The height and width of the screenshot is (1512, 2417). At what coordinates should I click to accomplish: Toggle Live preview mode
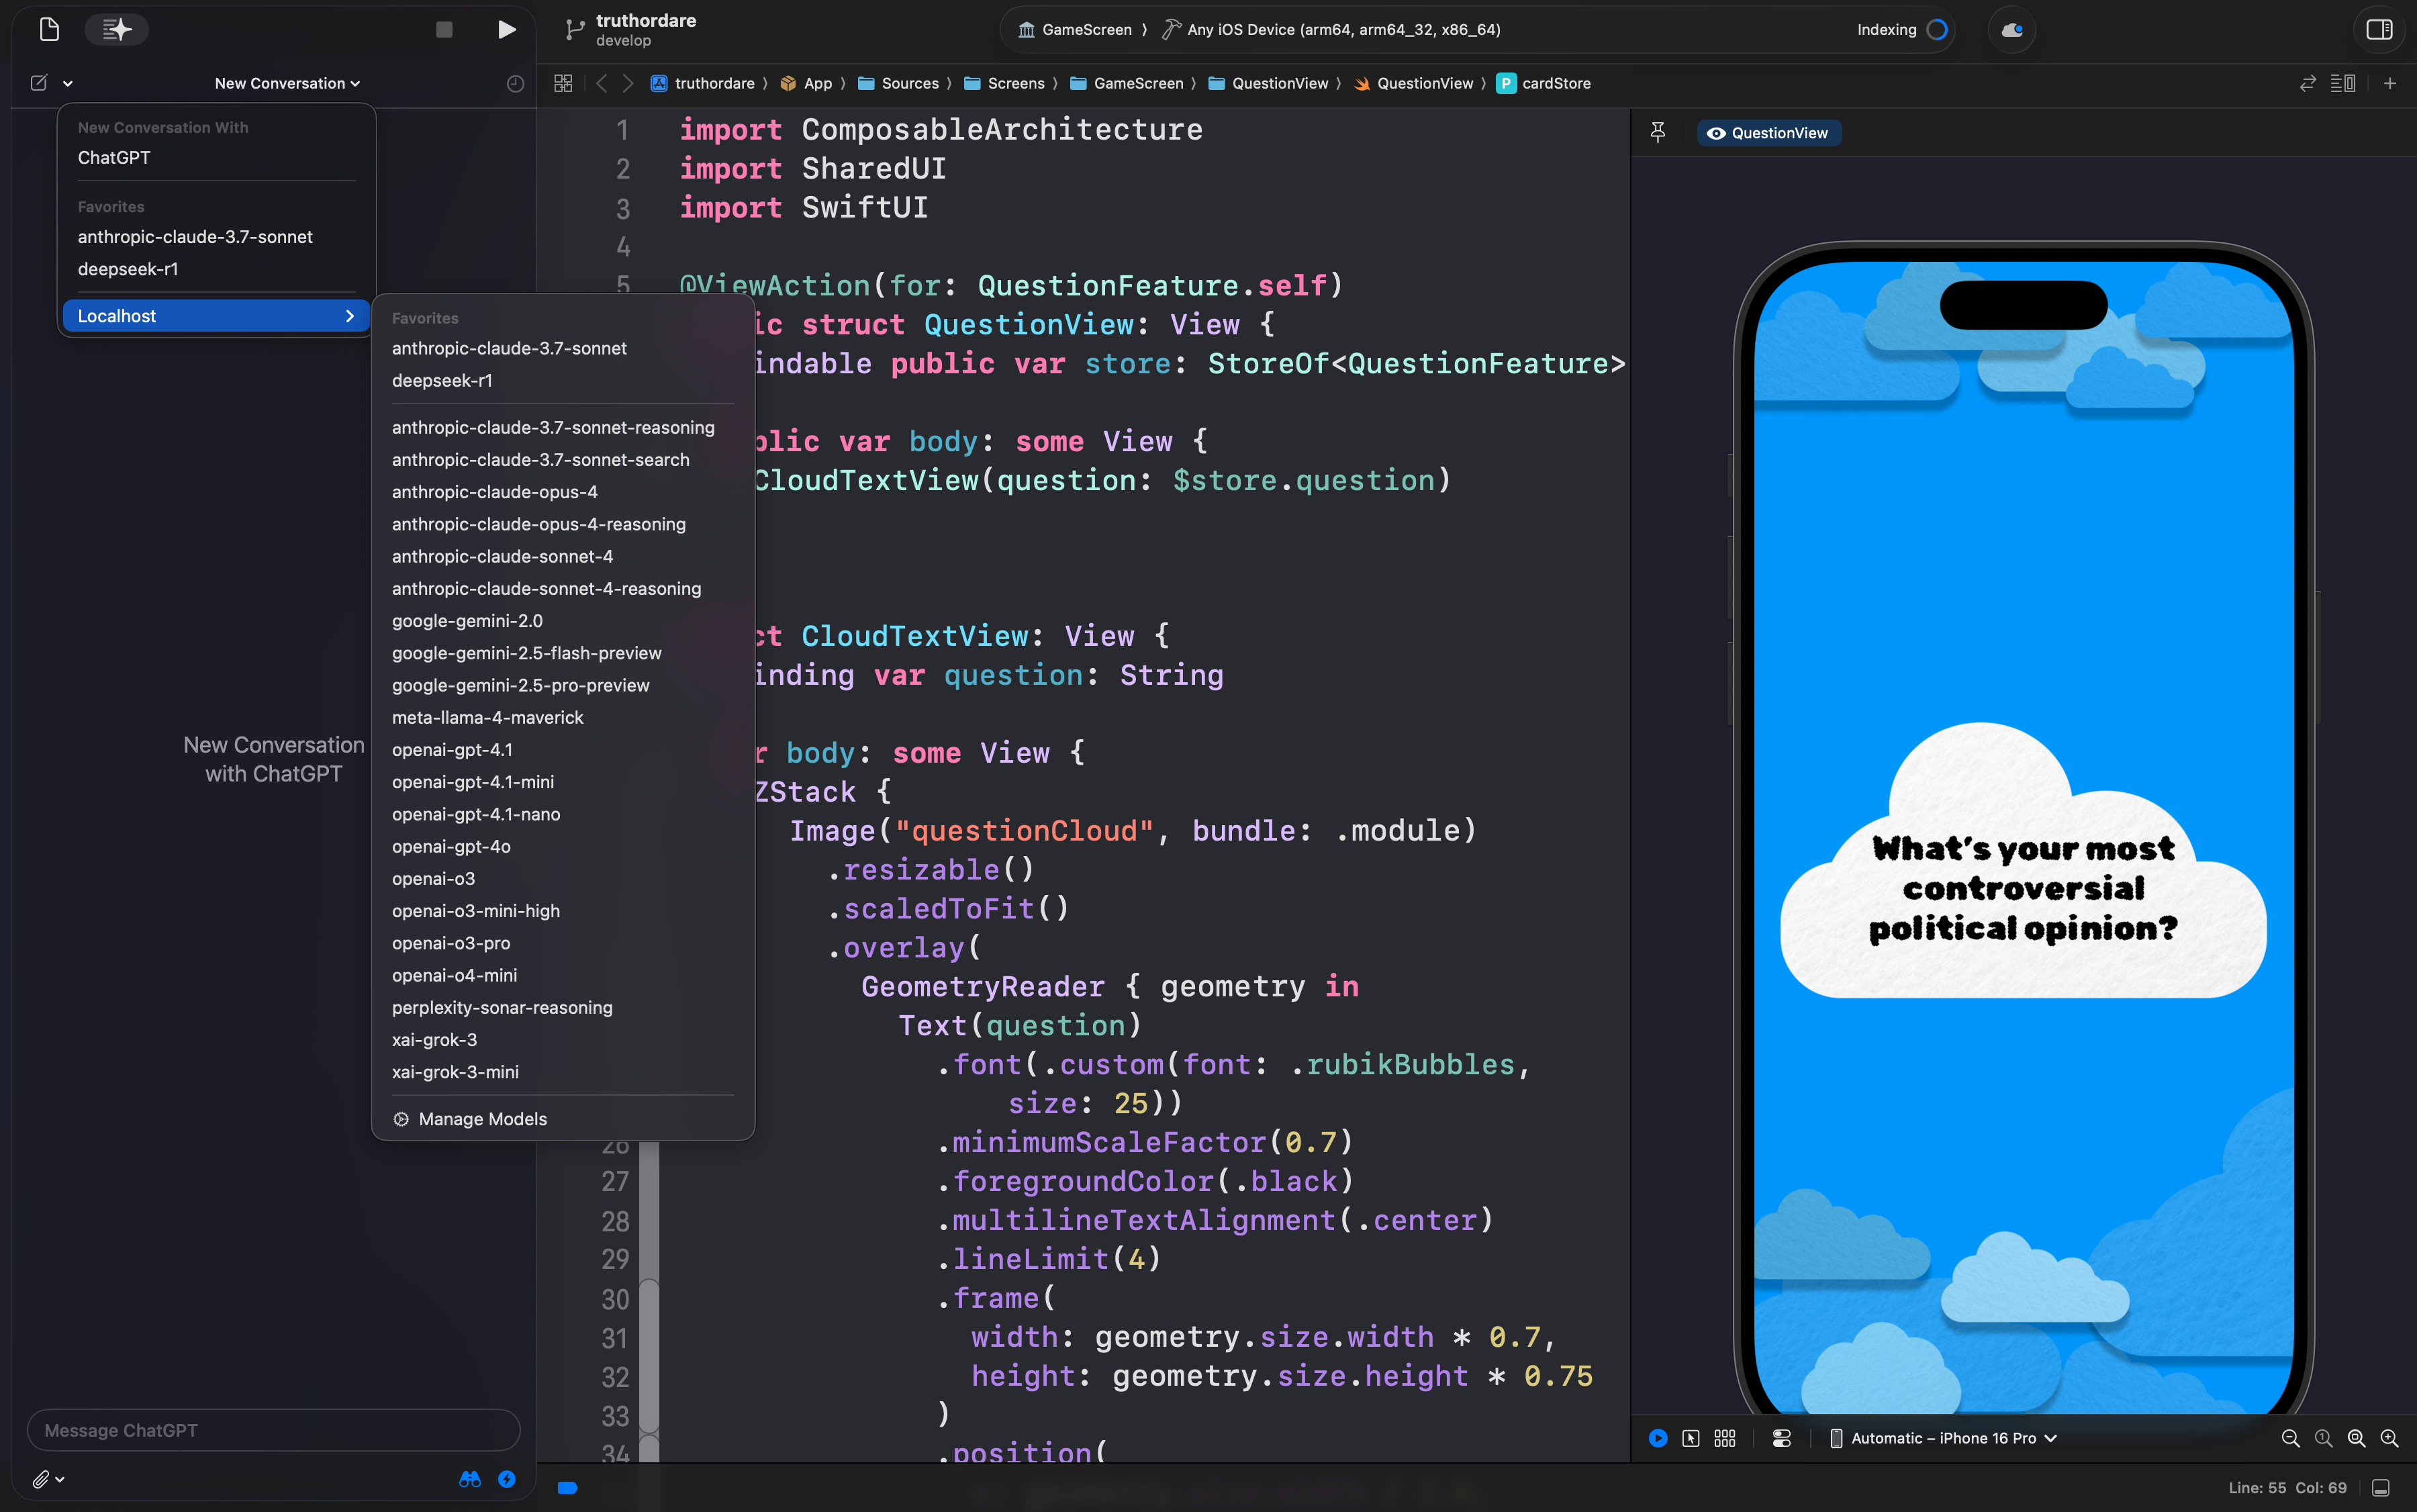(1658, 1438)
